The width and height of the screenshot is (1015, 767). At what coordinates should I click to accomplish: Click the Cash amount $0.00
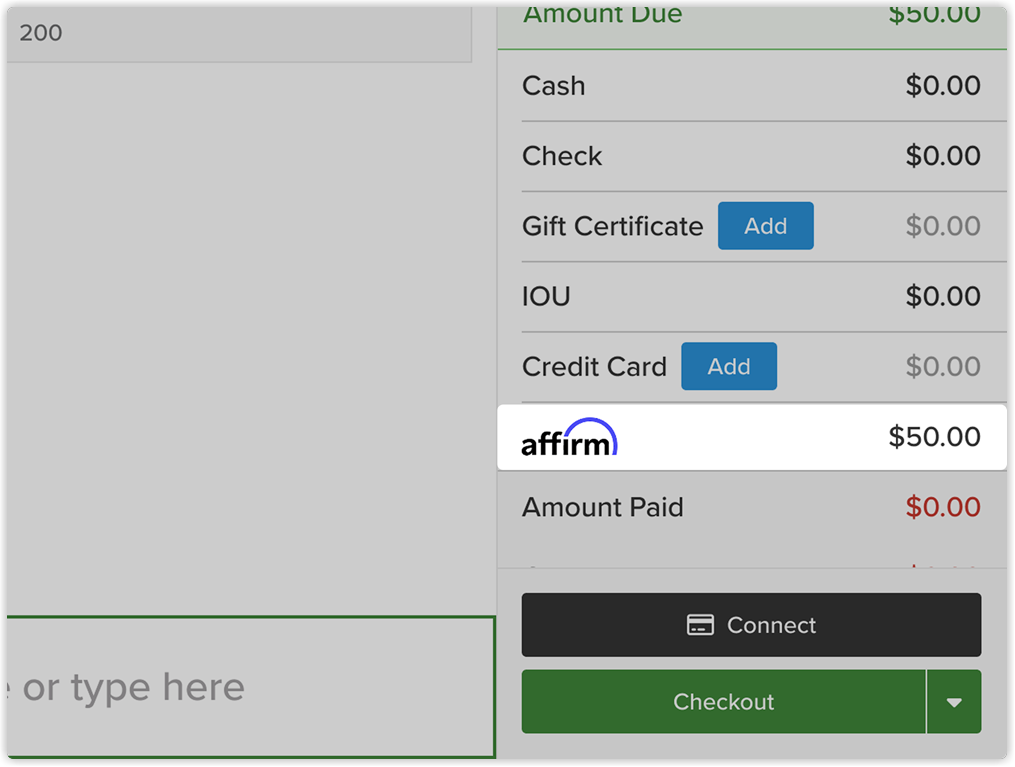(942, 85)
